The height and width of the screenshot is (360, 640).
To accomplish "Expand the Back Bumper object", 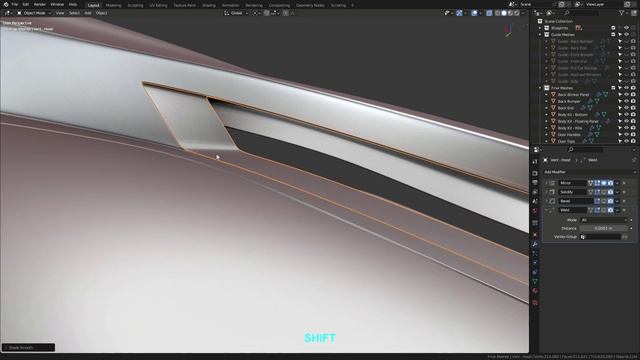I will [547, 101].
